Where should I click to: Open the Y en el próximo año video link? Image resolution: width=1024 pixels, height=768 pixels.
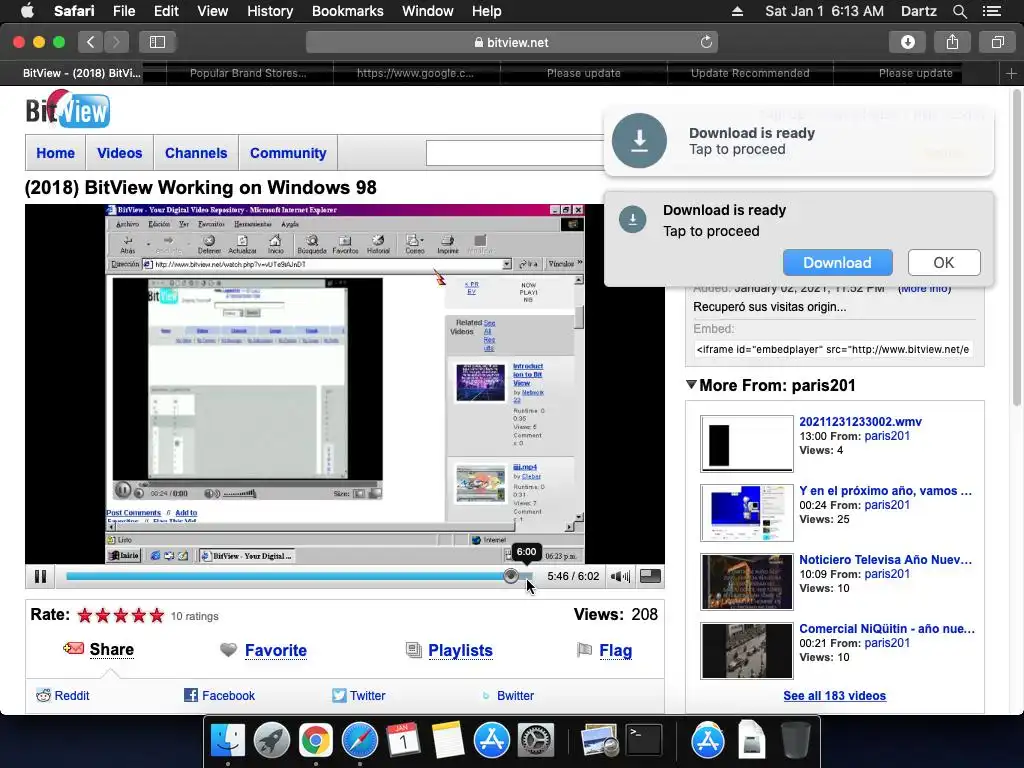pos(886,490)
